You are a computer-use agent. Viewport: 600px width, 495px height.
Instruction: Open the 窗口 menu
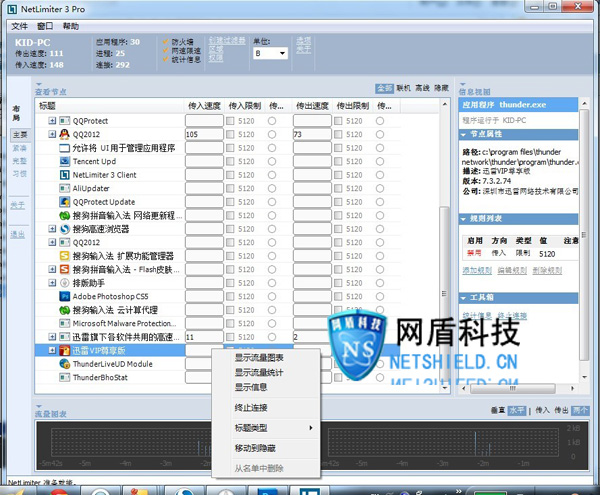click(45, 26)
